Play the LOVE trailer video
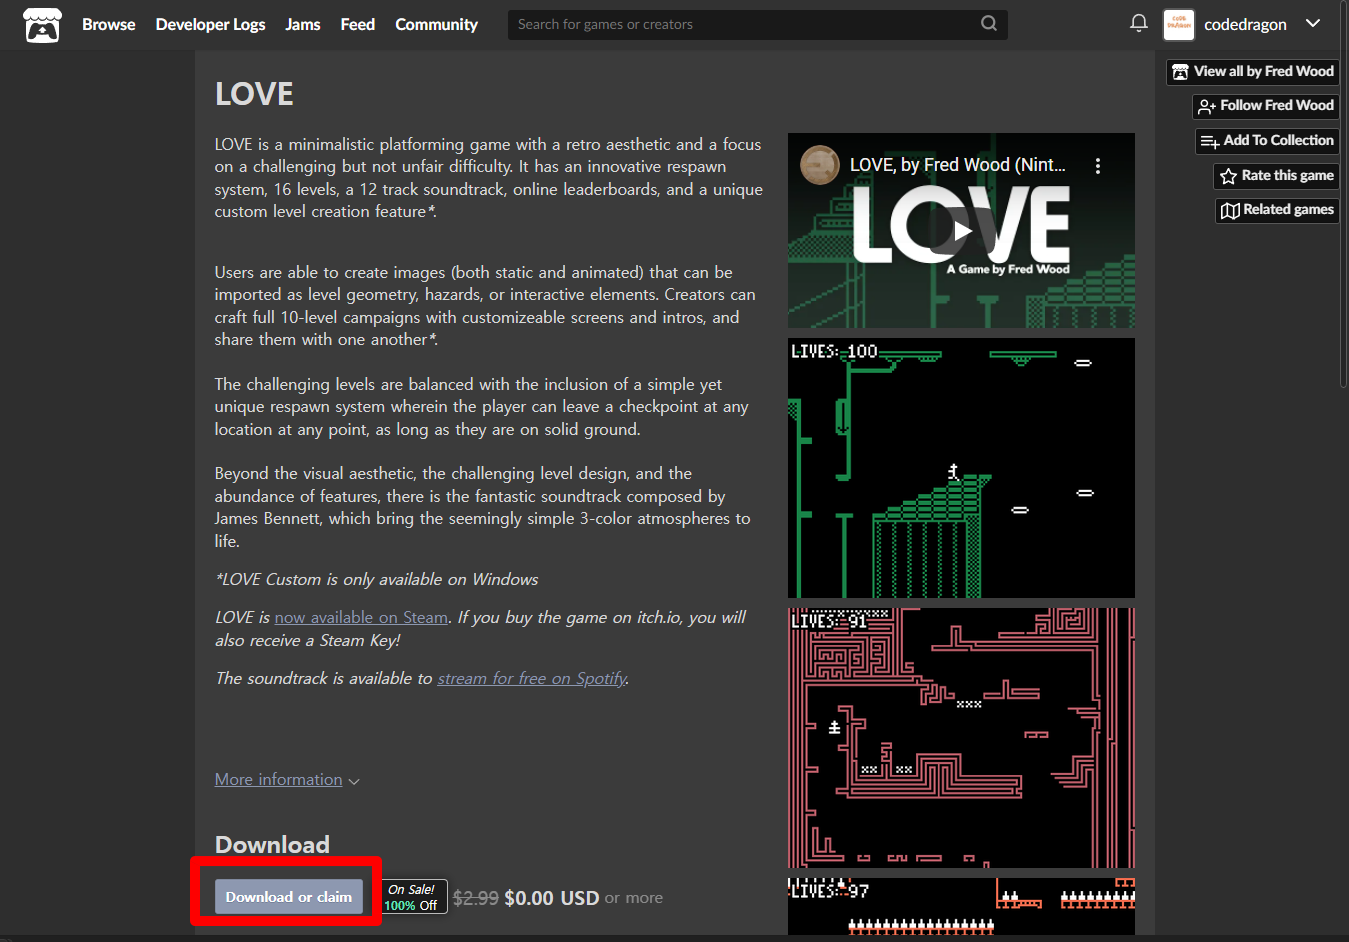This screenshot has width=1349, height=942. tap(961, 231)
